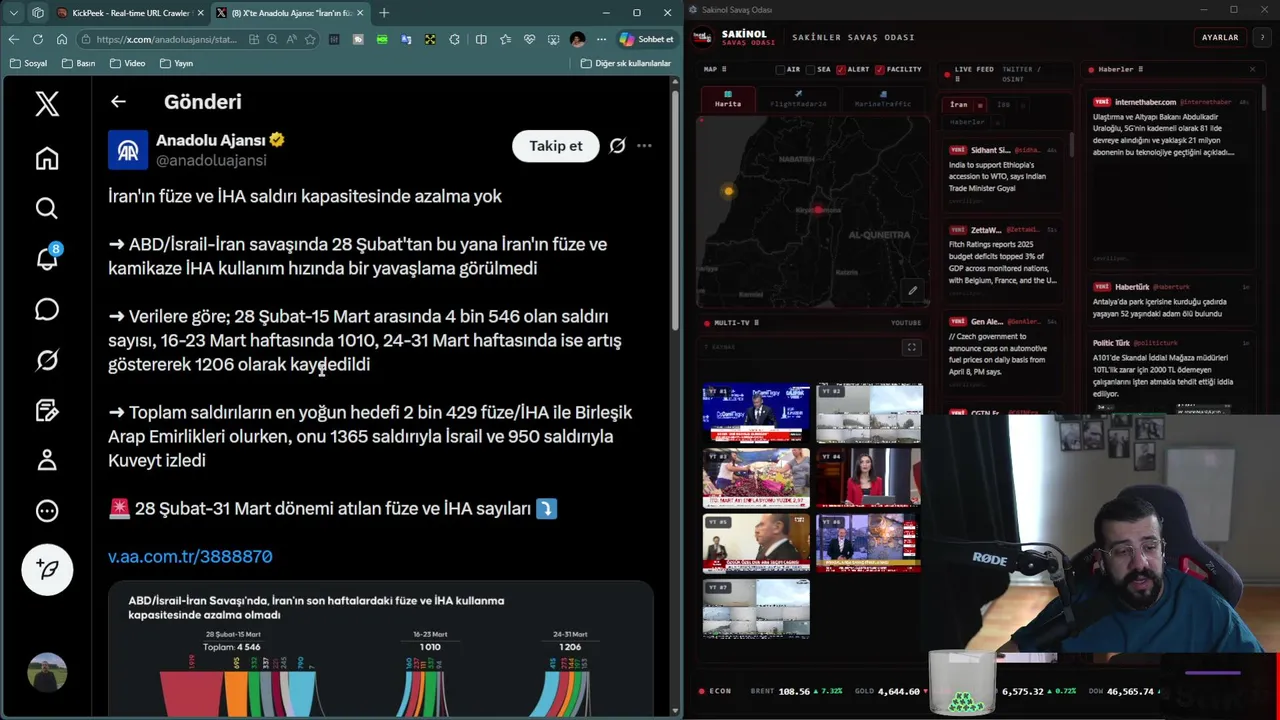1280x720 pixels.
Task: Open new browser tab plus button
Action: click(384, 13)
